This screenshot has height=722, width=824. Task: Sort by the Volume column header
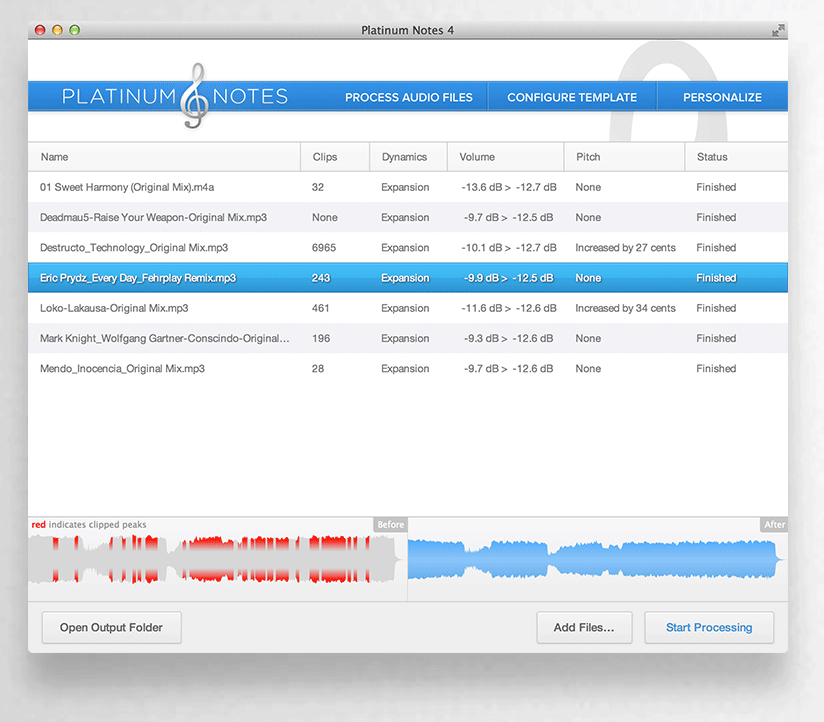click(506, 157)
